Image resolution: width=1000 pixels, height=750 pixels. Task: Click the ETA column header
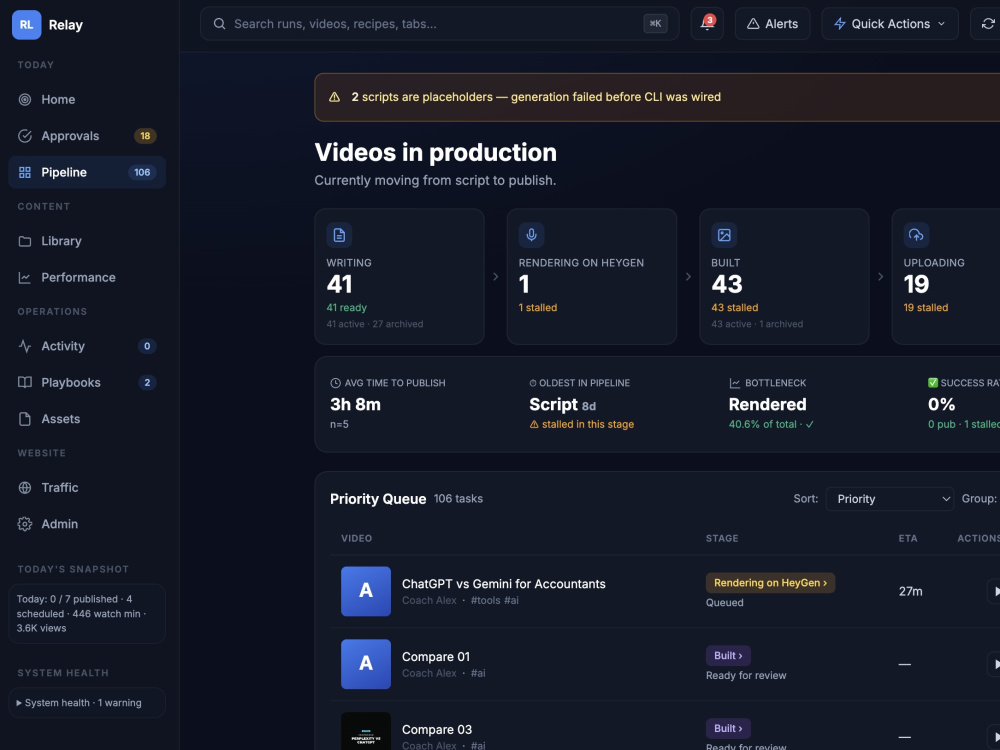click(908, 538)
